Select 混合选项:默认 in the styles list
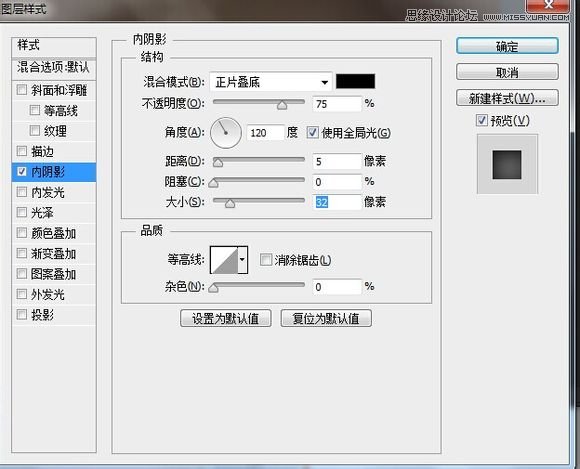This screenshot has width=580, height=469. [54, 68]
